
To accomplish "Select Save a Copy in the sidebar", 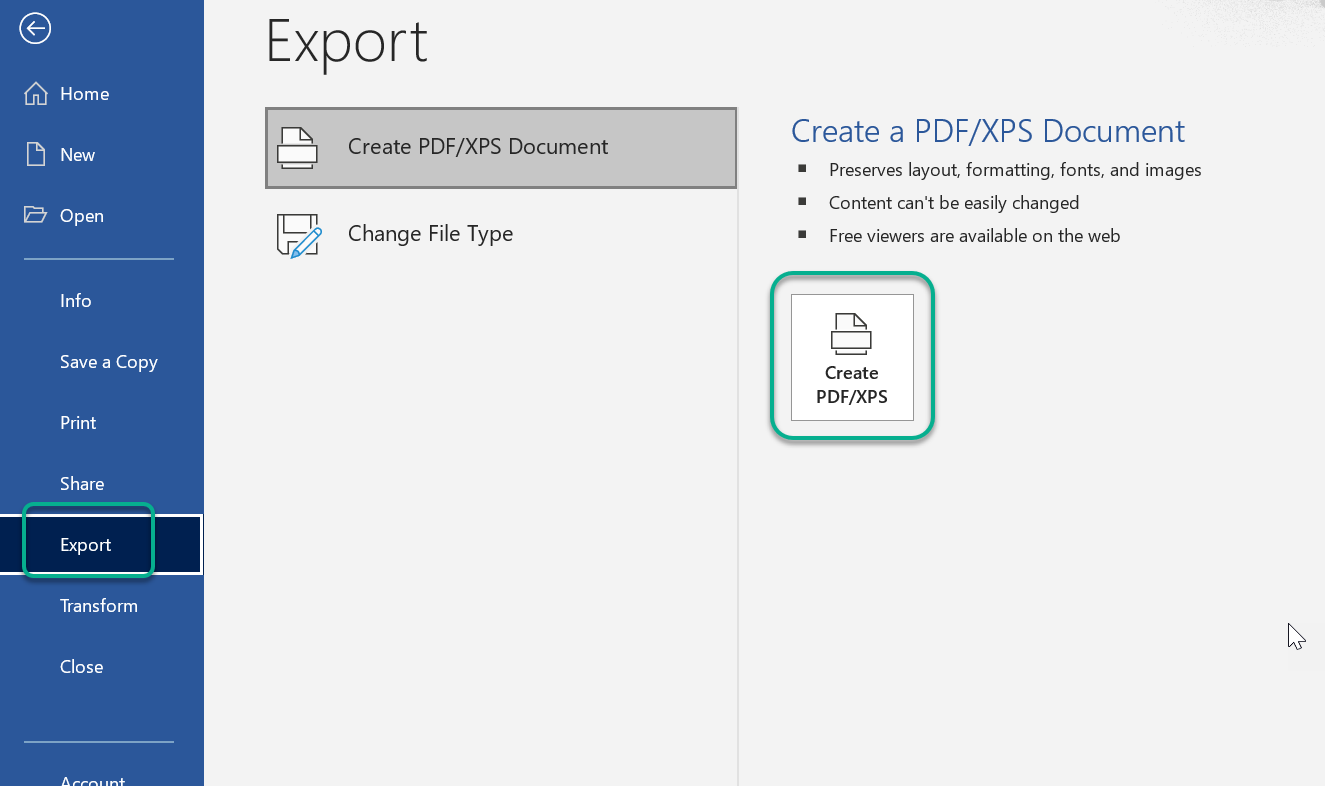I will pos(108,362).
